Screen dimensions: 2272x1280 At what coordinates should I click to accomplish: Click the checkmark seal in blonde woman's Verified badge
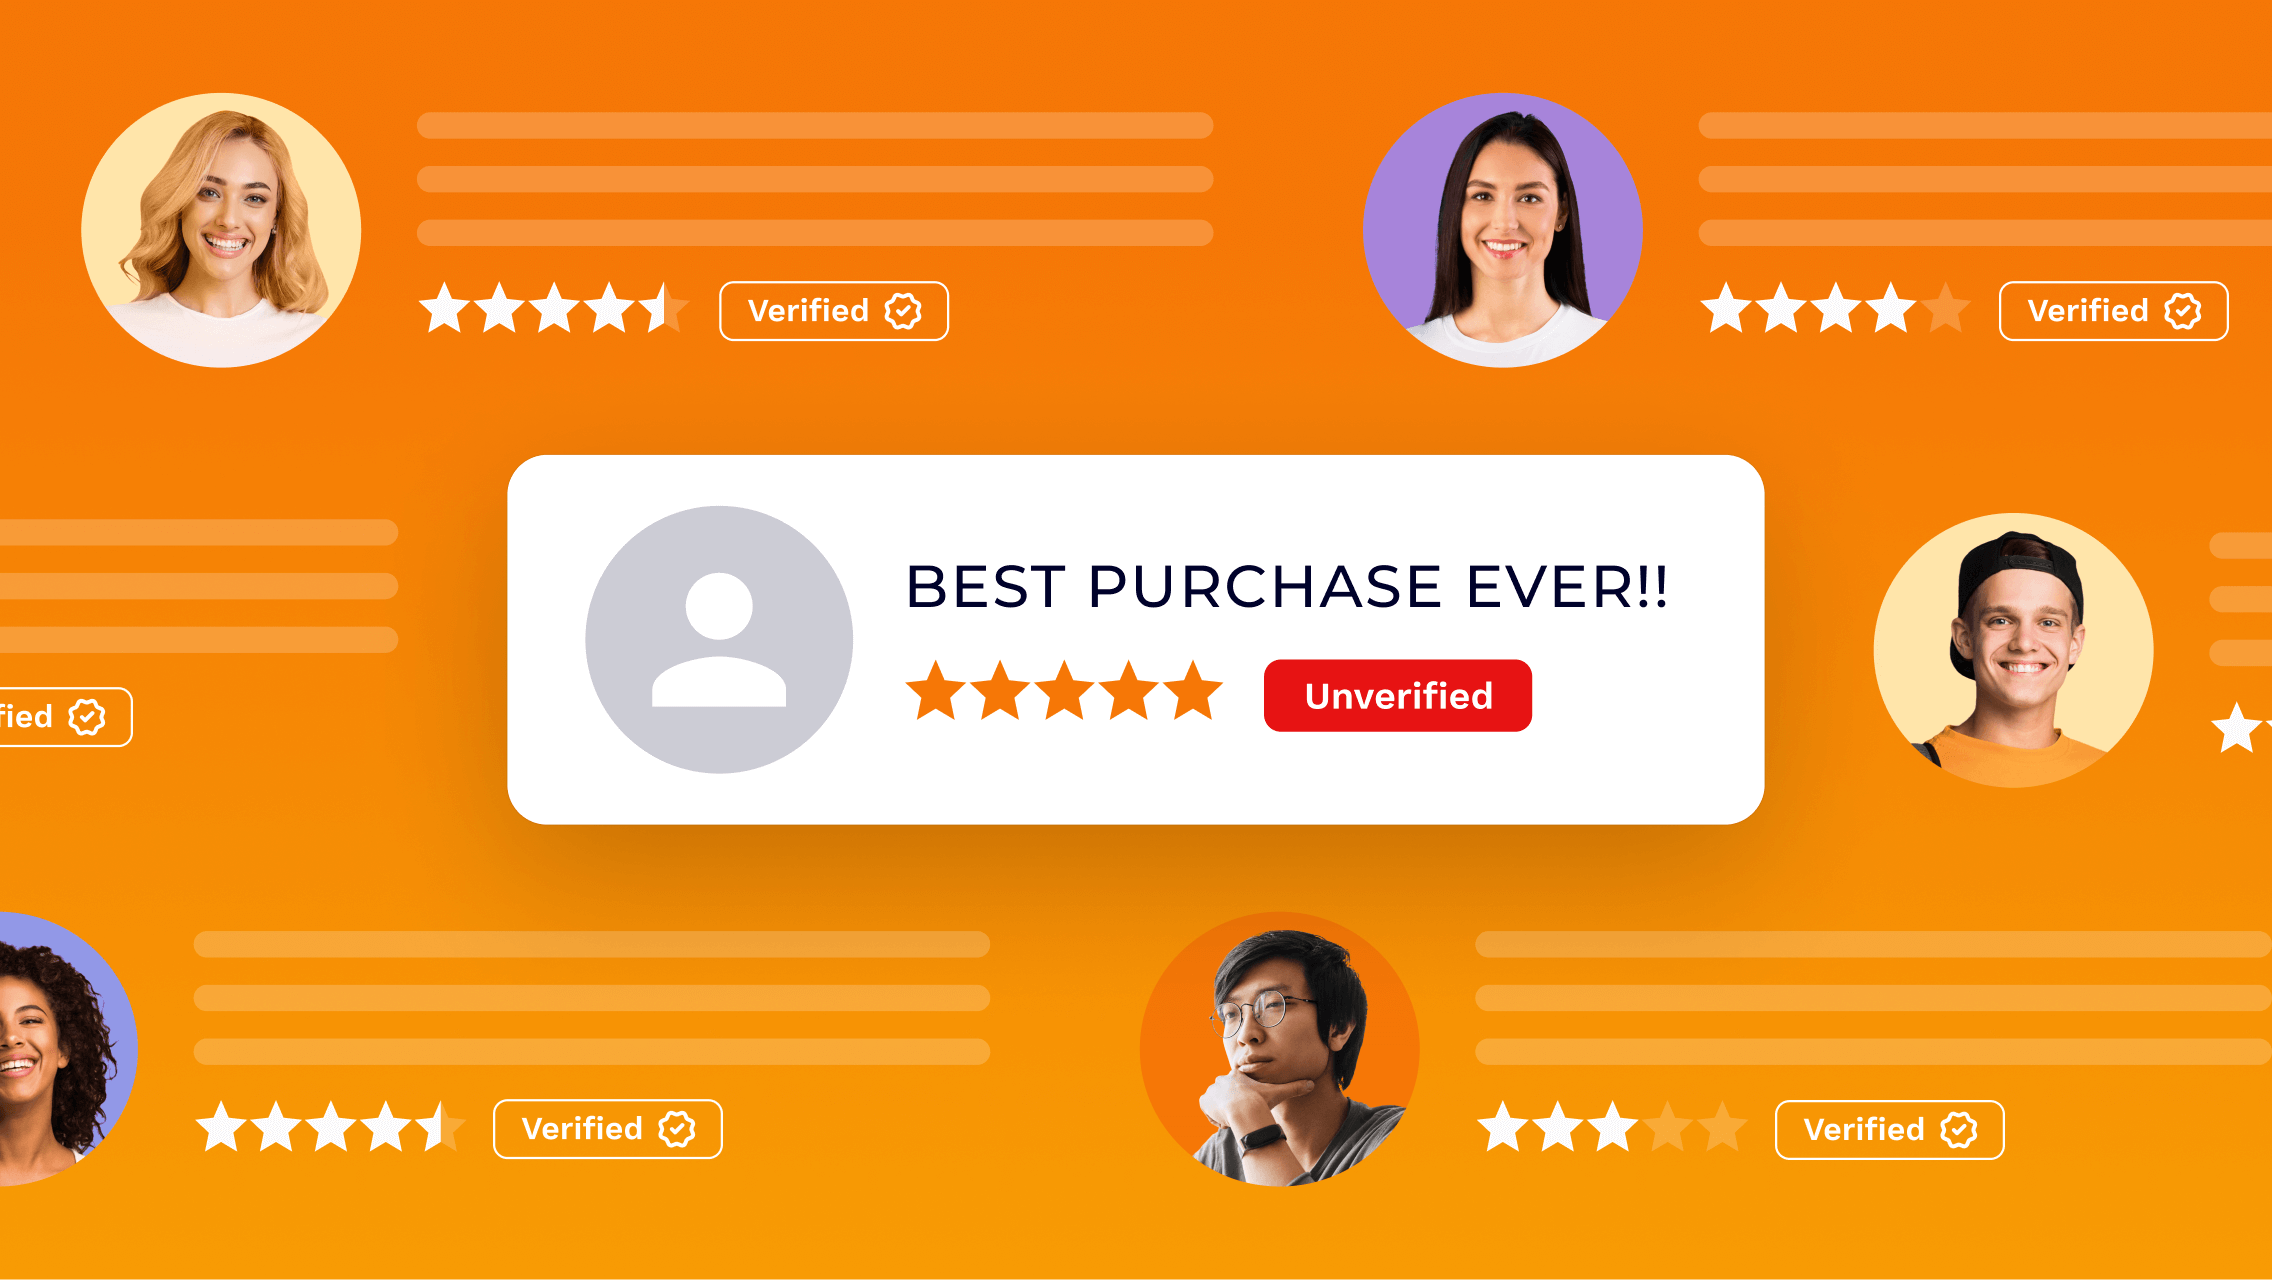tap(903, 311)
